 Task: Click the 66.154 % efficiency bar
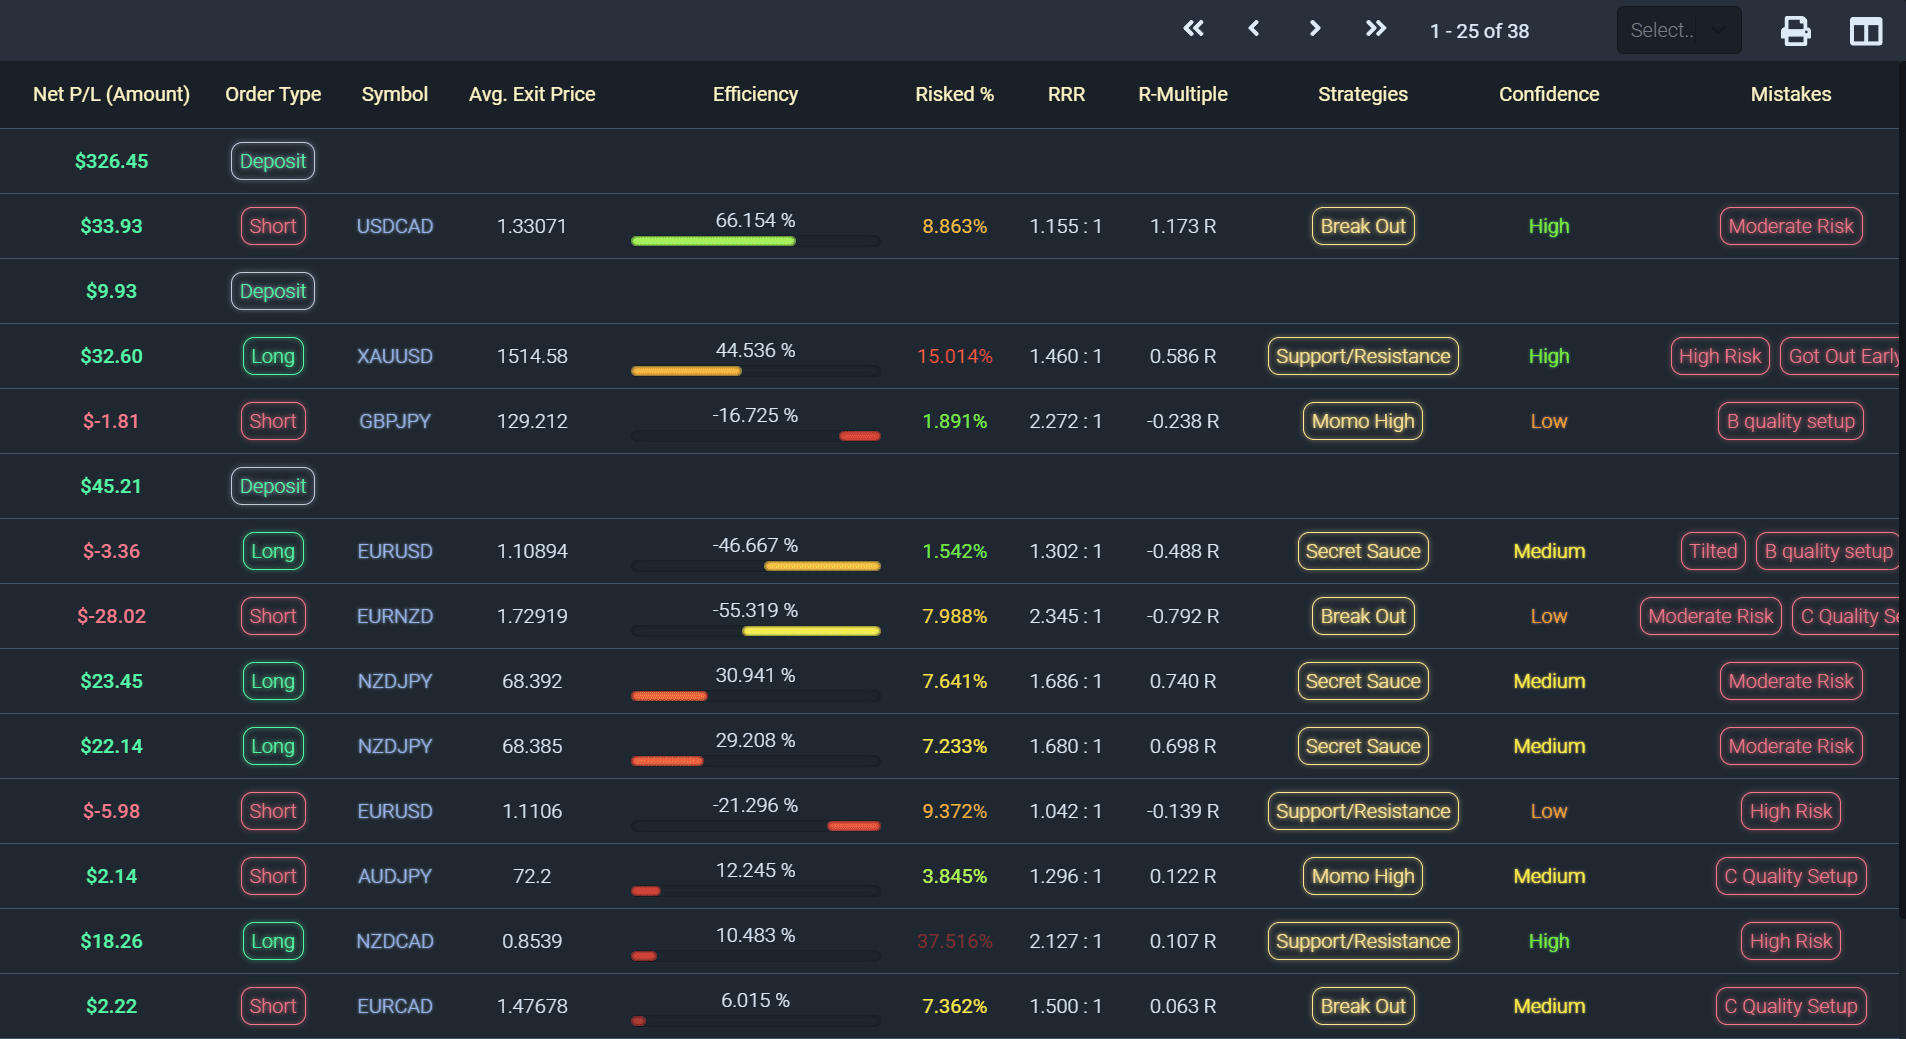755,241
